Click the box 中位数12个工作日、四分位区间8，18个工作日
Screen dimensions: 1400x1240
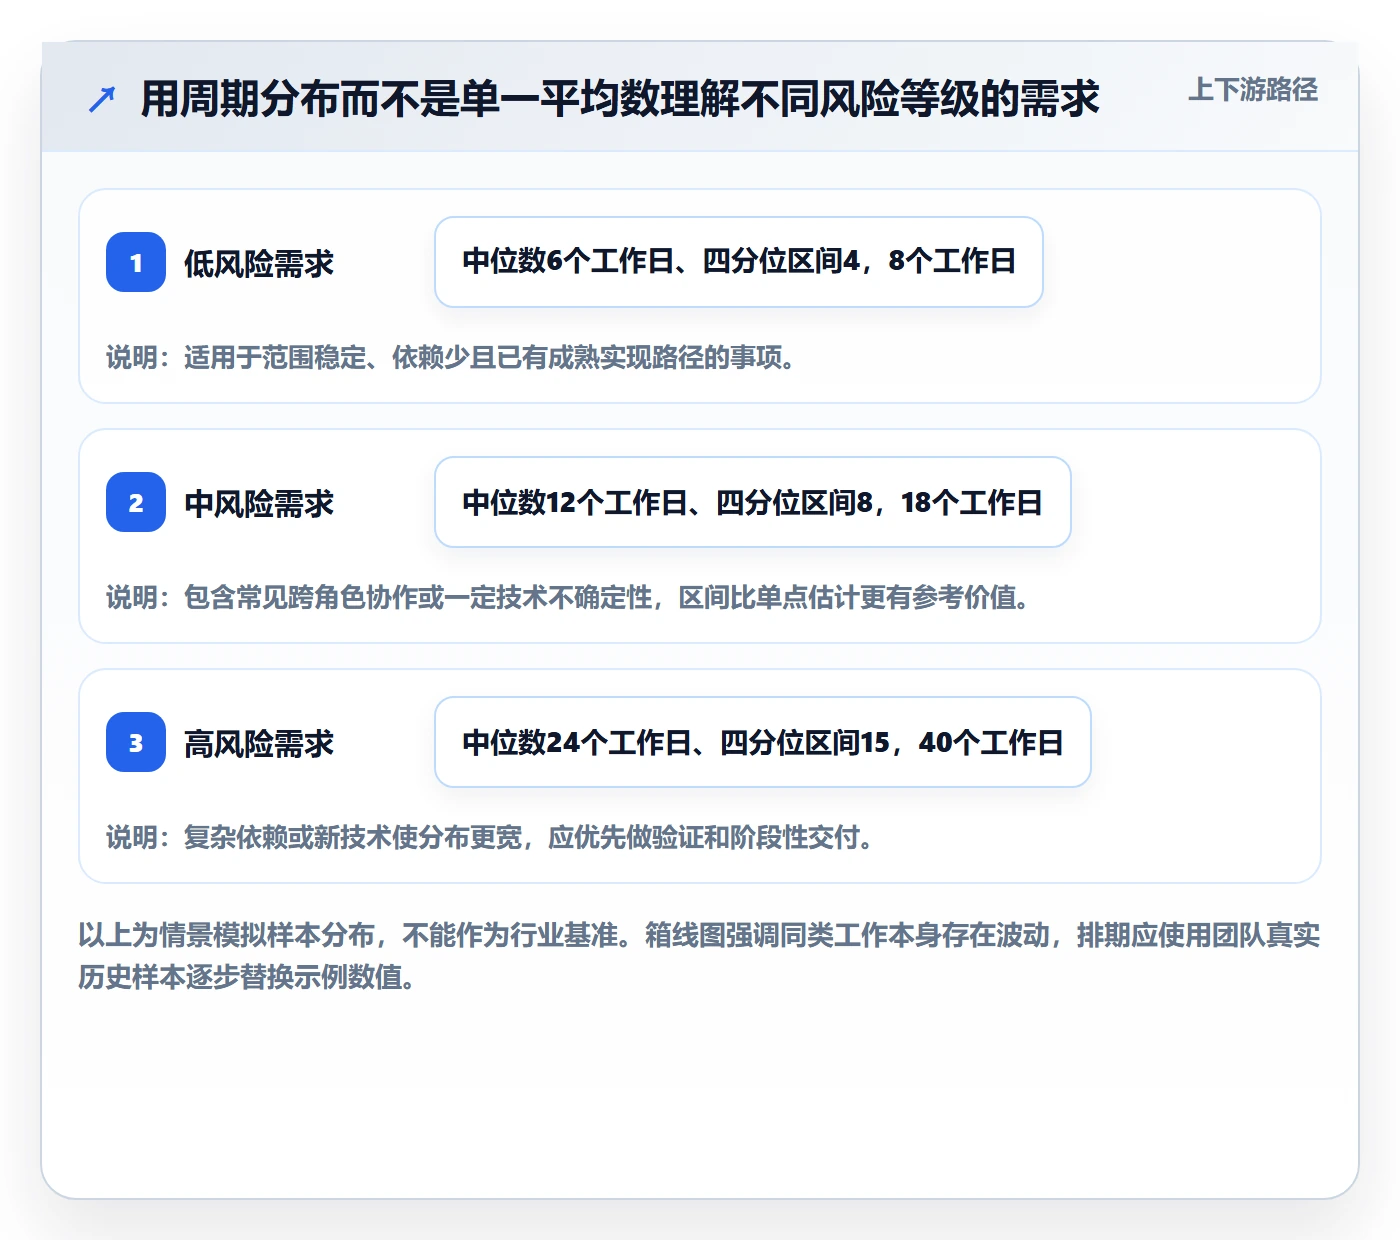click(x=753, y=502)
